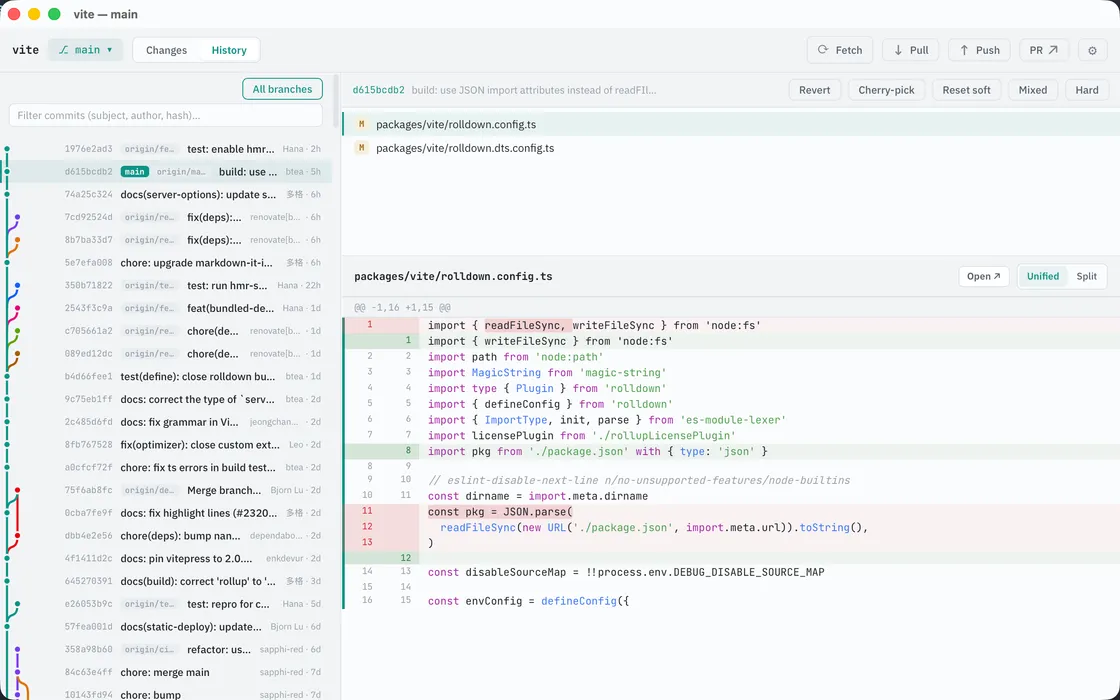Push commits with the Push button
The height and width of the screenshot is (700, 1120).
(979, 50)
